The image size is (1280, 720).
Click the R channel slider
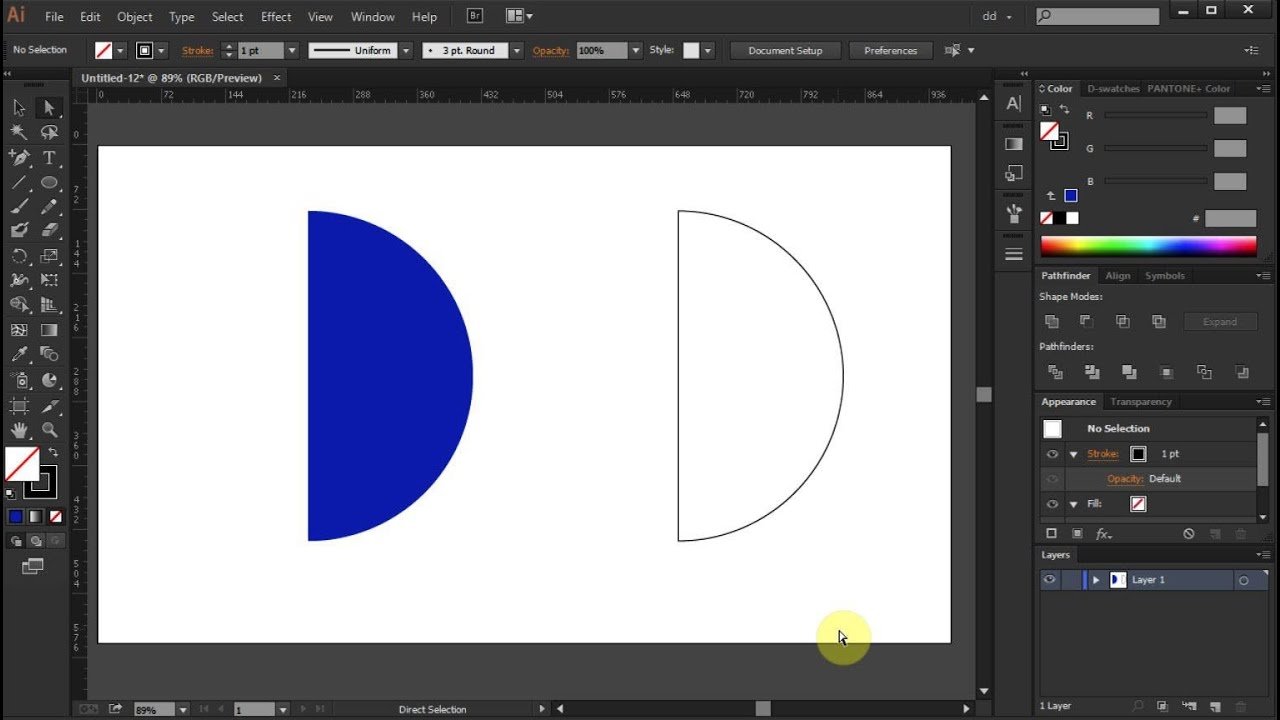1156,116
